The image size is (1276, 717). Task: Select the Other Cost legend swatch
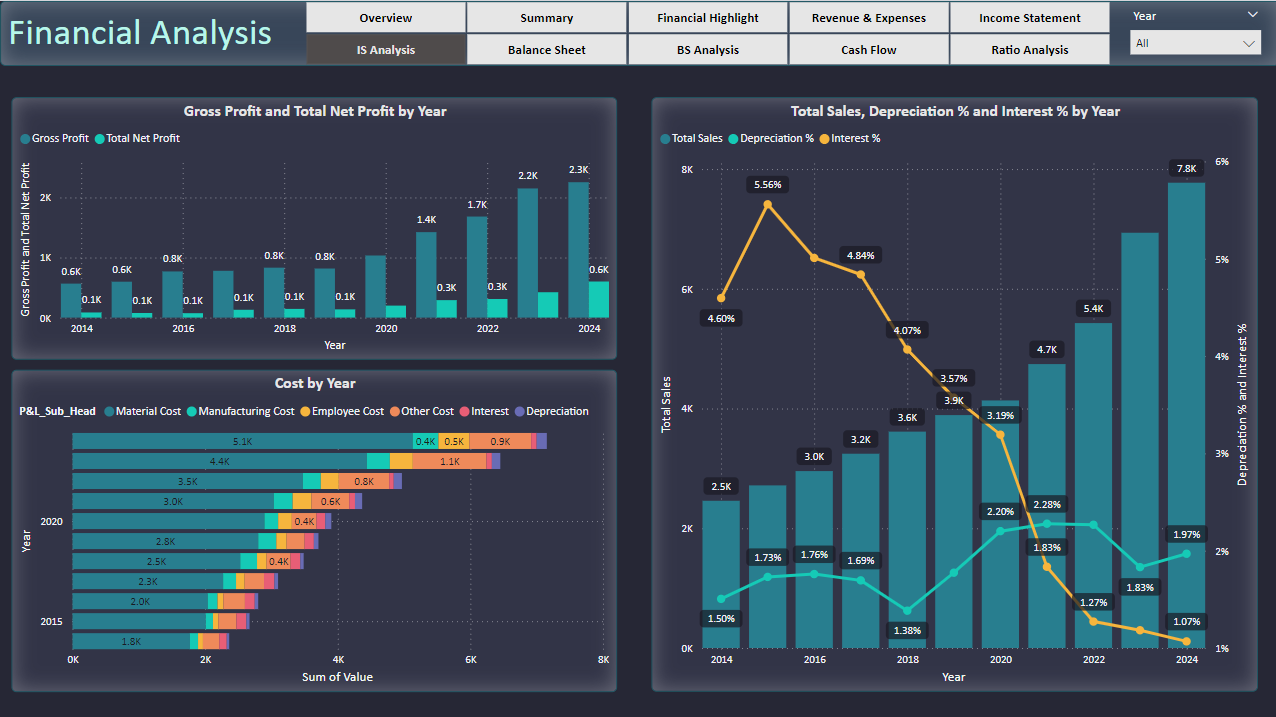(395, 412)
